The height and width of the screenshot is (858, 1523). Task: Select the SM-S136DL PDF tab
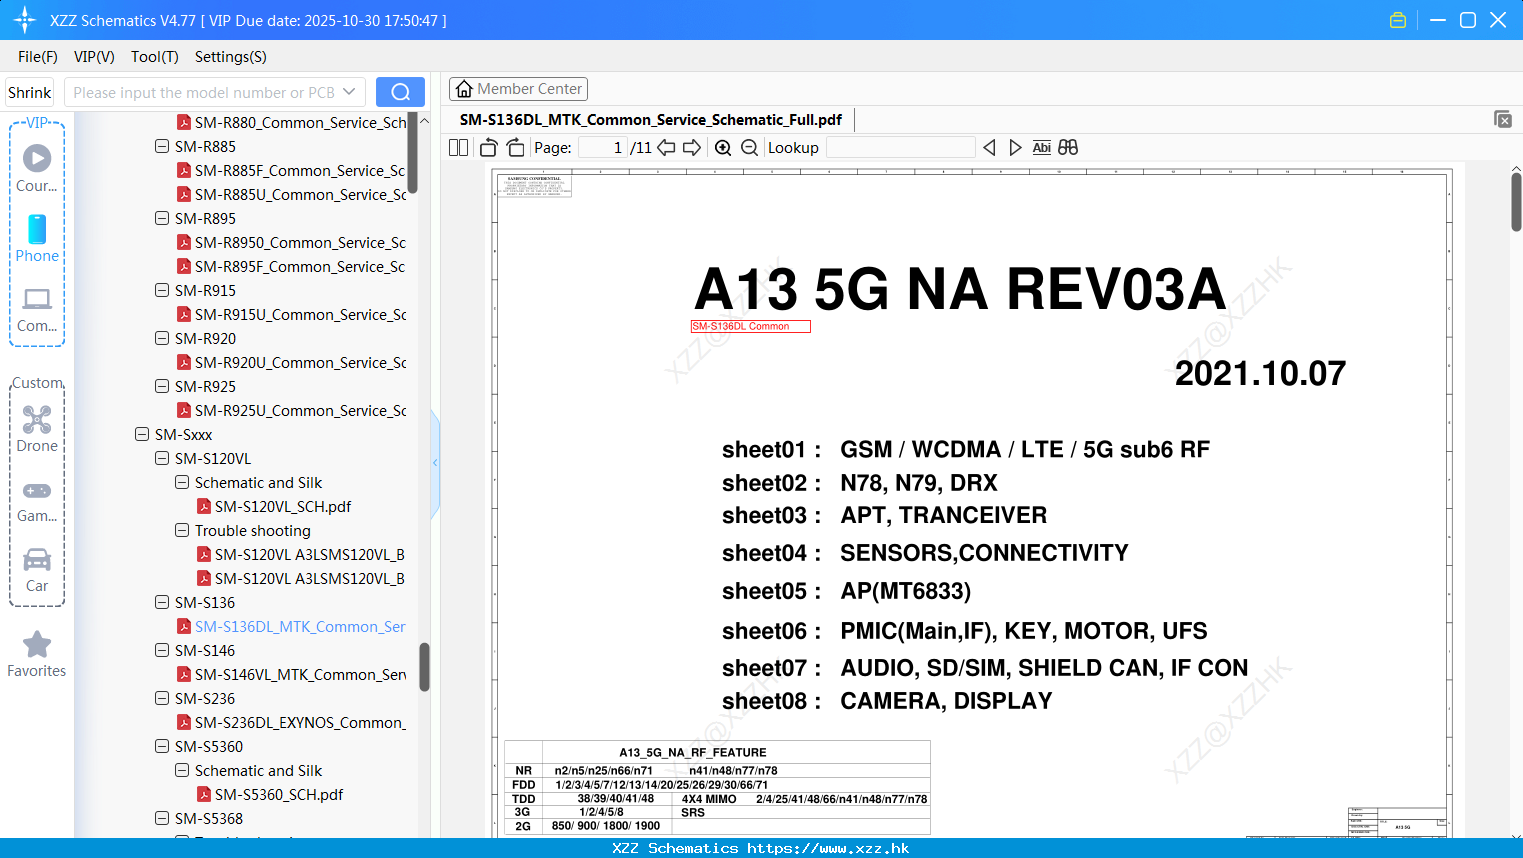[650, 120]
